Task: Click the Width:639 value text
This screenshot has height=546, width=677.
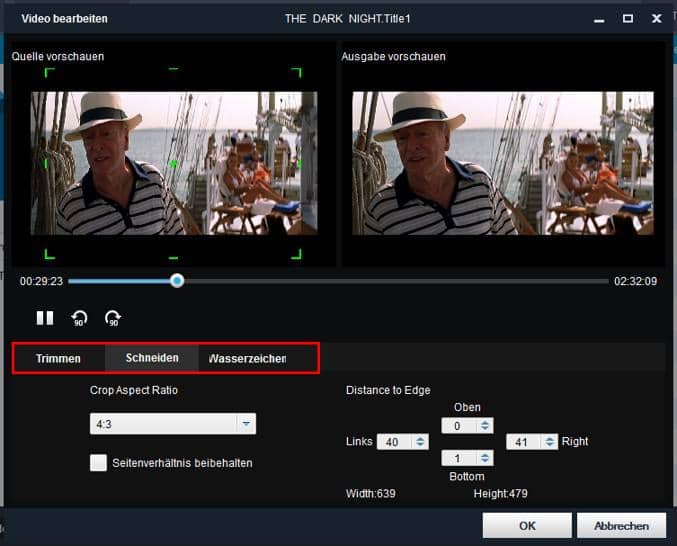Action: pos(370,493)
